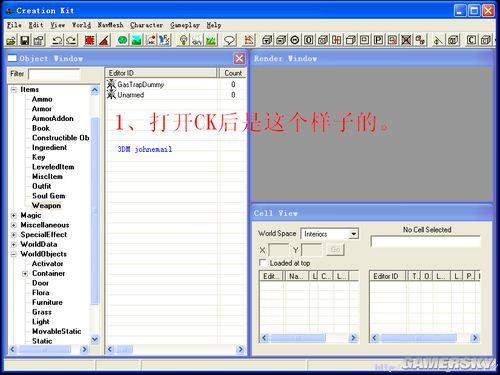
Task: Click the Editor ID column header in Object Window
Action: click(162, 73)
